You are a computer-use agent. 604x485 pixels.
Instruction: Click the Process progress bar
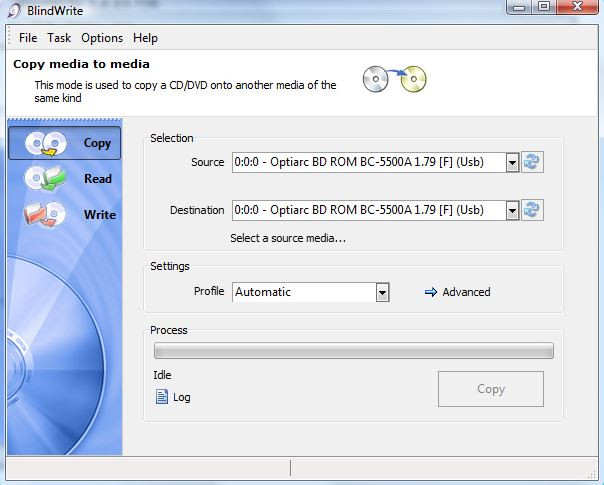353,351
